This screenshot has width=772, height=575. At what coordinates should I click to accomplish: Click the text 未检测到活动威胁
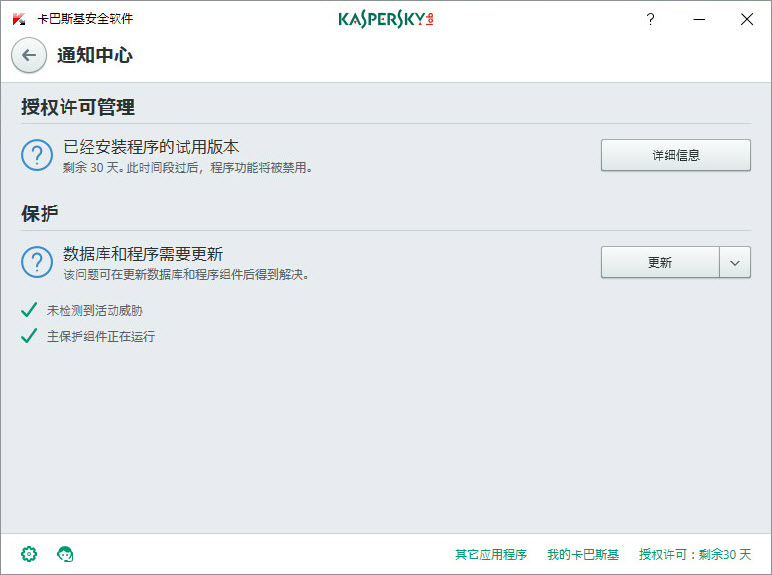(x=95, y=310)
